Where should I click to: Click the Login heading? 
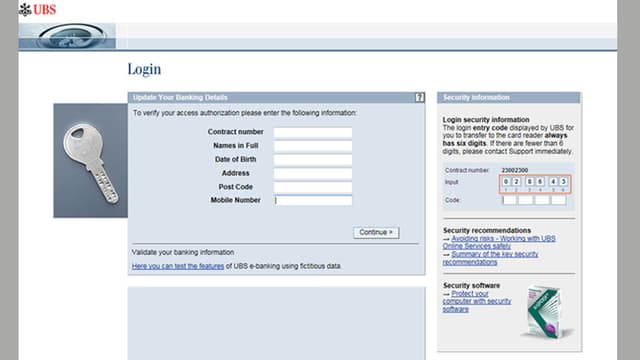(144, 69)
